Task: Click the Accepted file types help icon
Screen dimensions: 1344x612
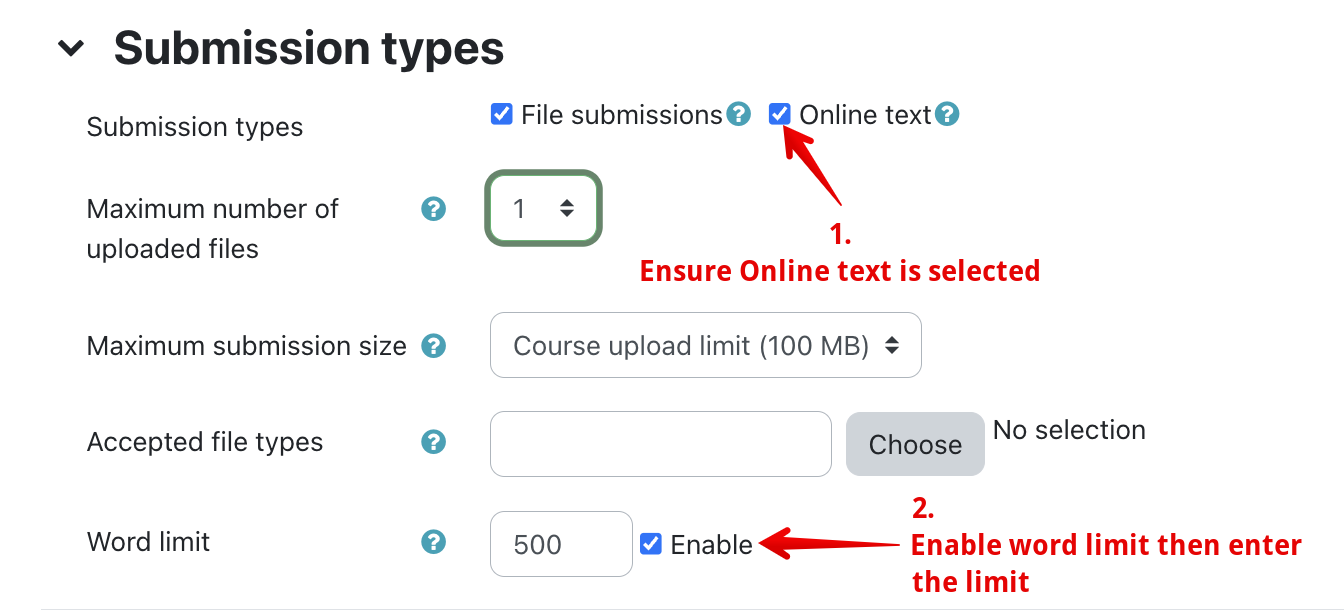Action: [433, 442]
